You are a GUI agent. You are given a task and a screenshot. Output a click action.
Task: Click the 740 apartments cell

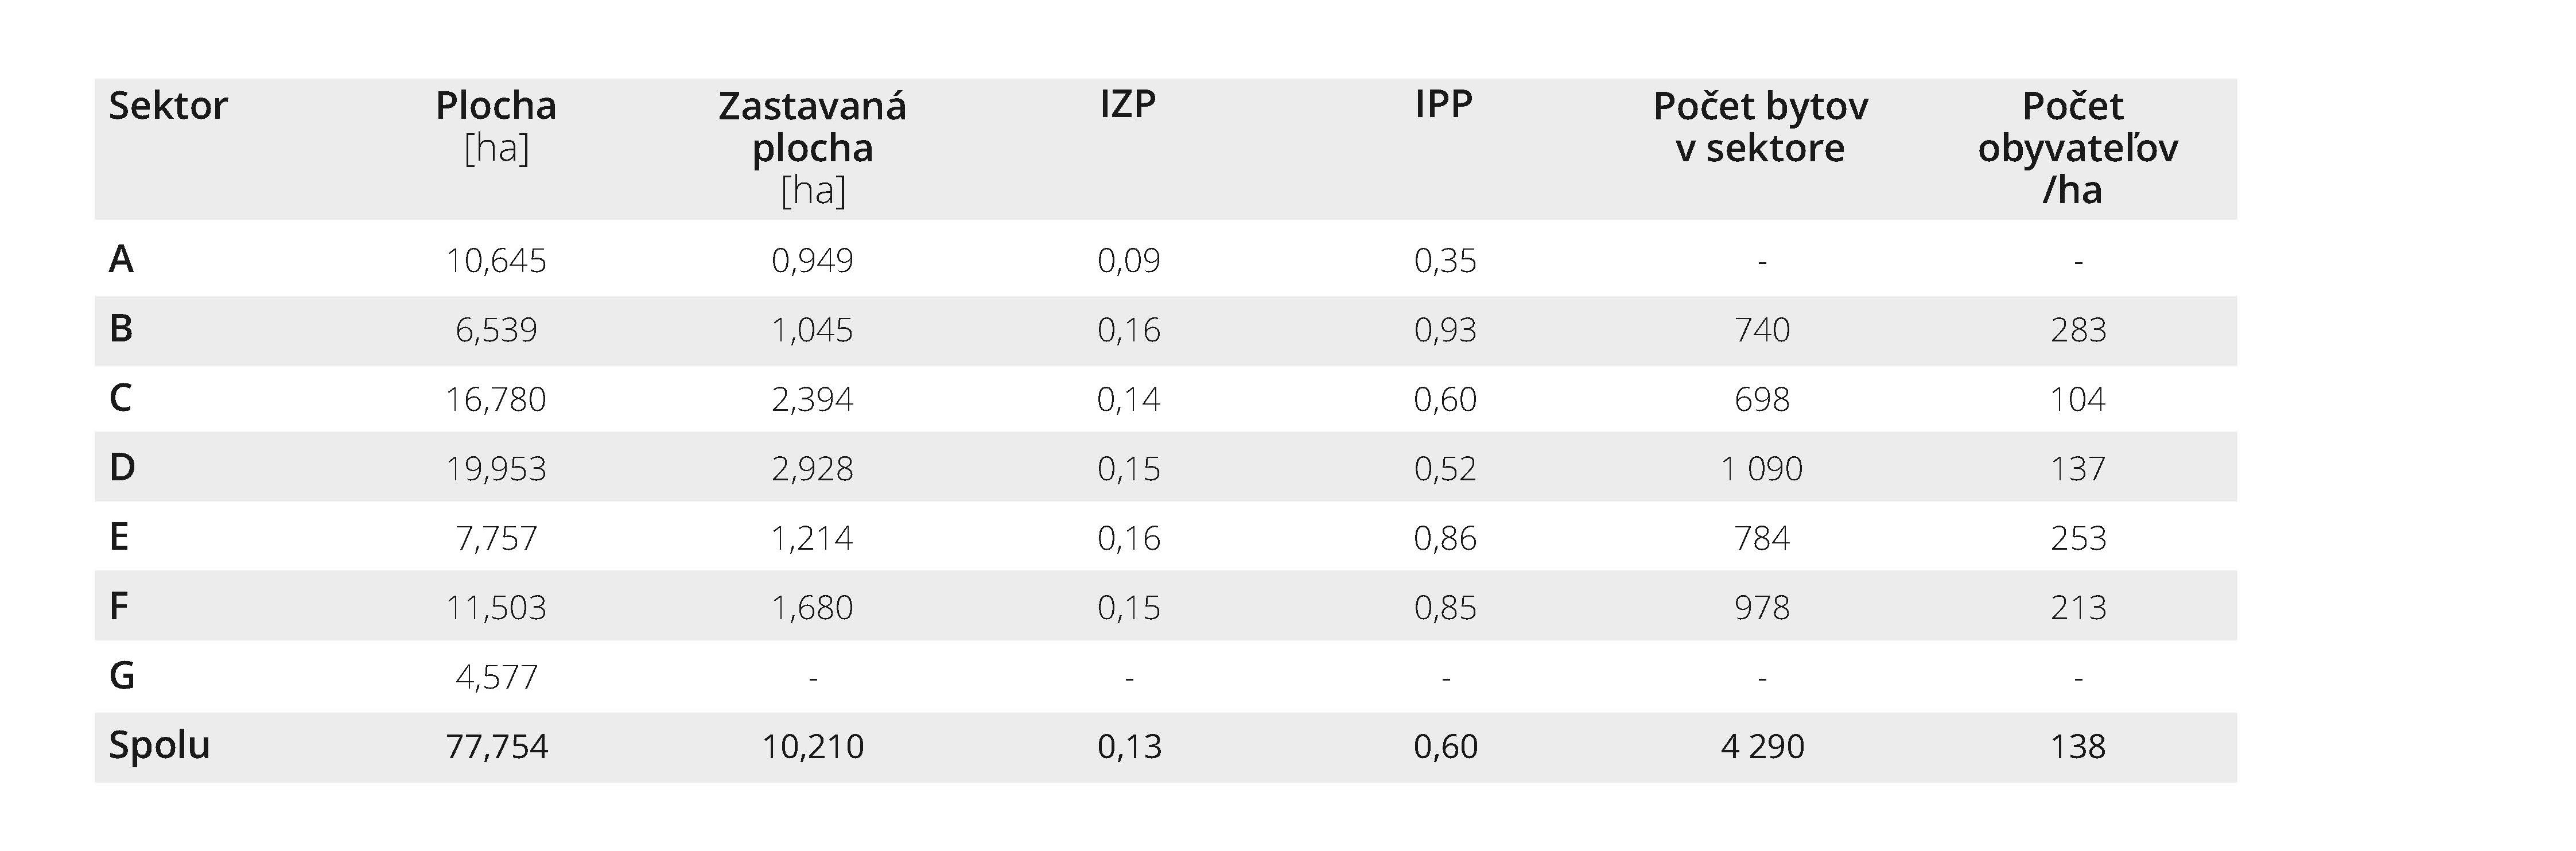click(x=1762, y=330)
